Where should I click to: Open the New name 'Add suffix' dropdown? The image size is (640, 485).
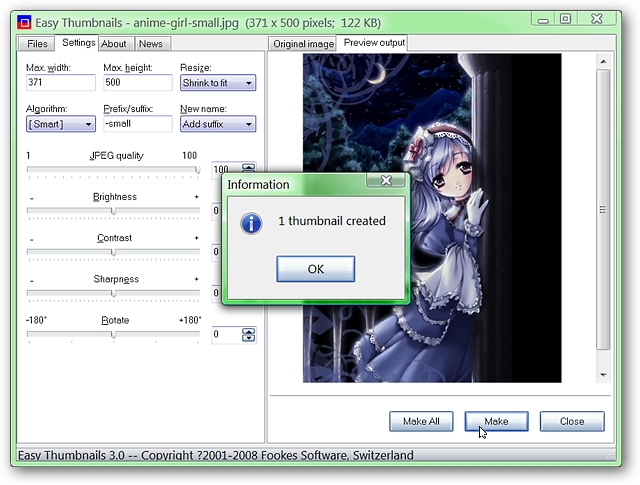(x=218, y=124)
